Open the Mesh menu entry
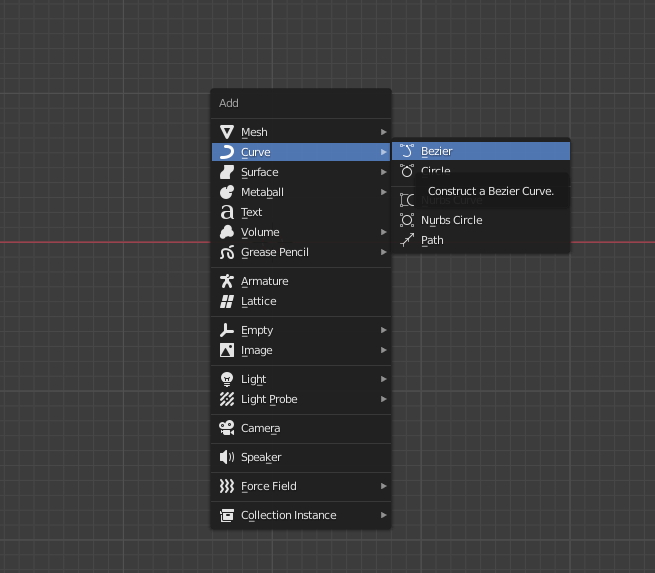 click(x=301, y=132)
